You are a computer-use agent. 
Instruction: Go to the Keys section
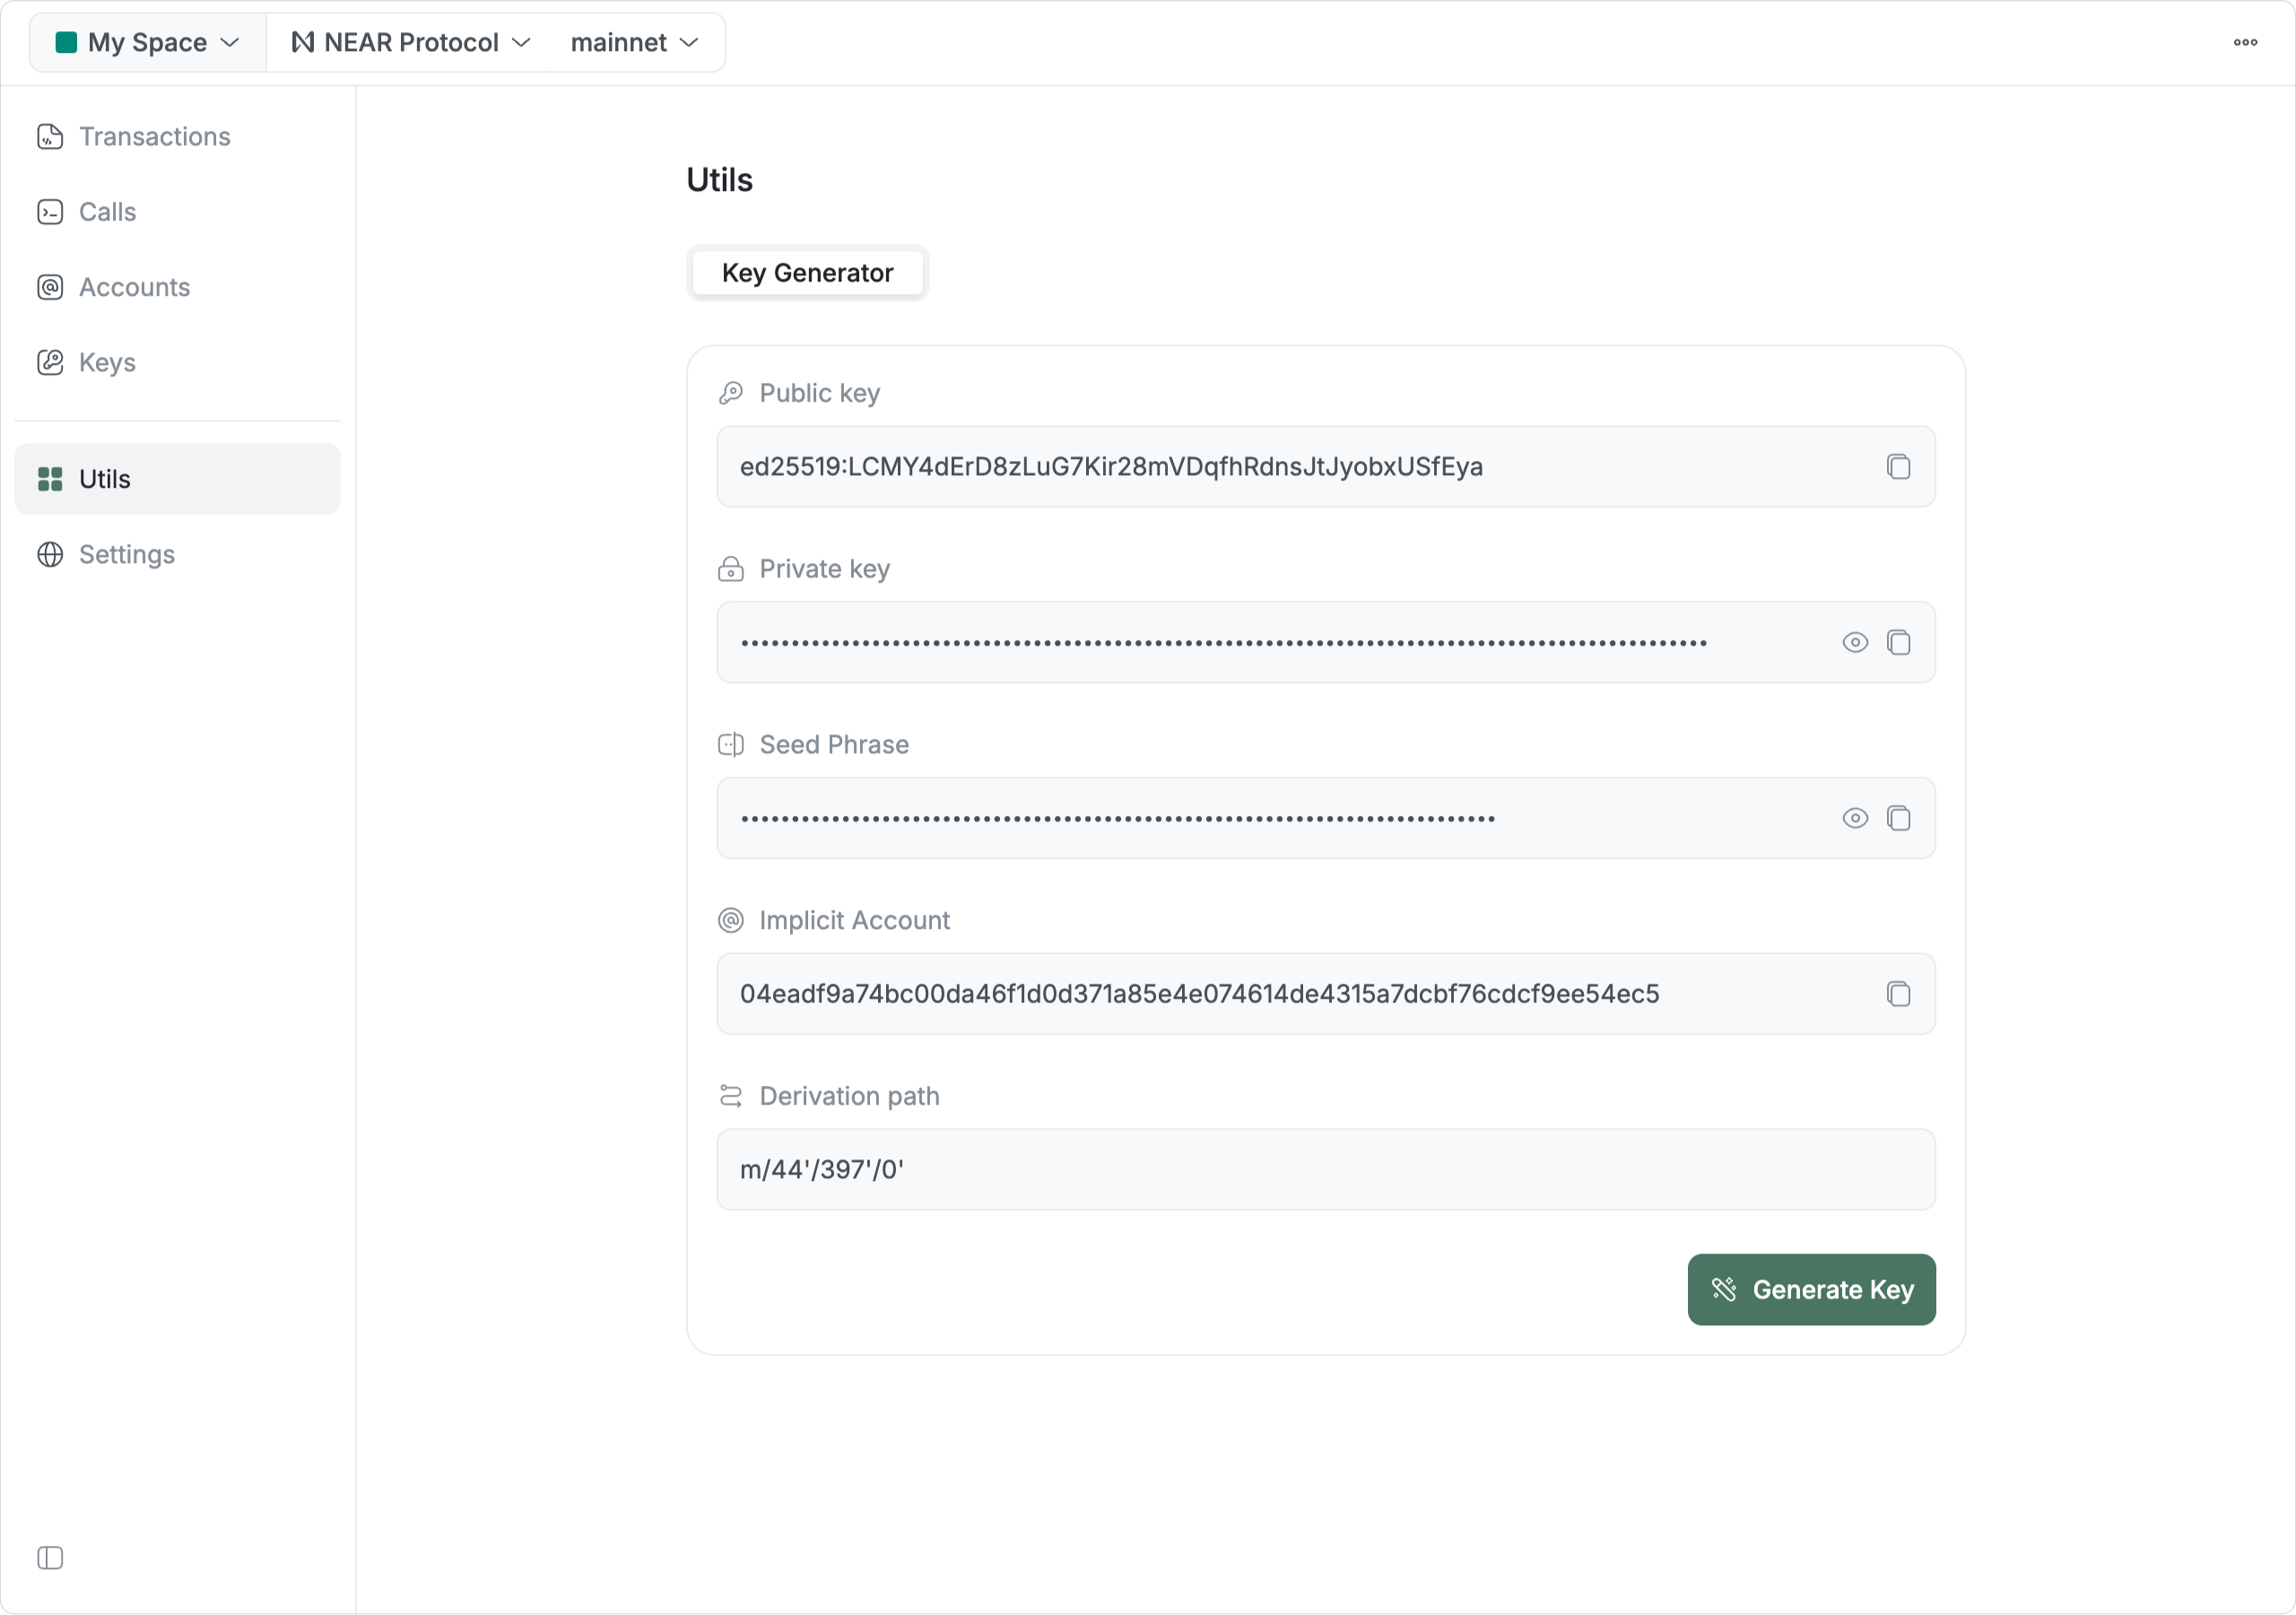click(106, 362)
